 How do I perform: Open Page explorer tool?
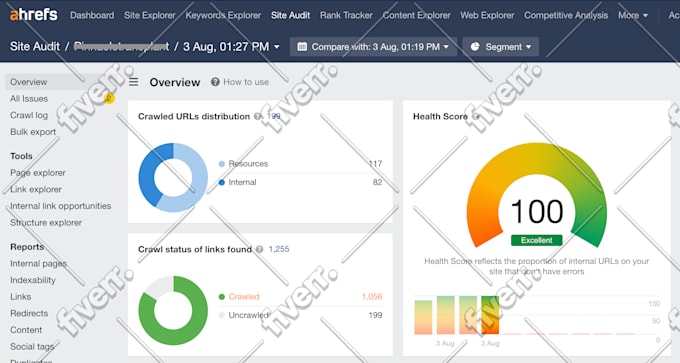click(38, 173)
